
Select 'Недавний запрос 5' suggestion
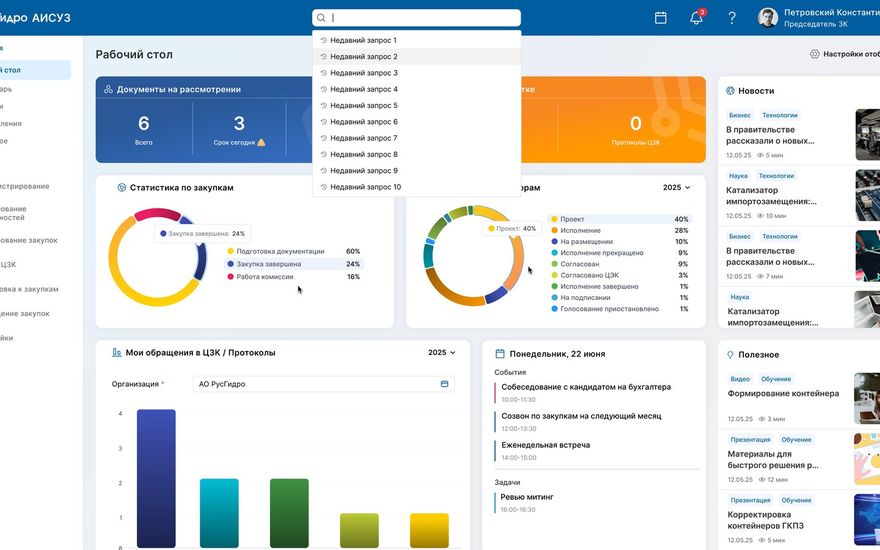[416, 106]
